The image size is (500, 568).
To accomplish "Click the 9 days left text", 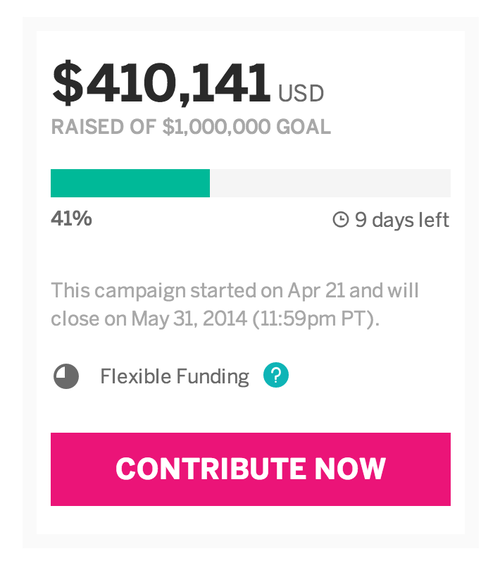I will 402,220.
